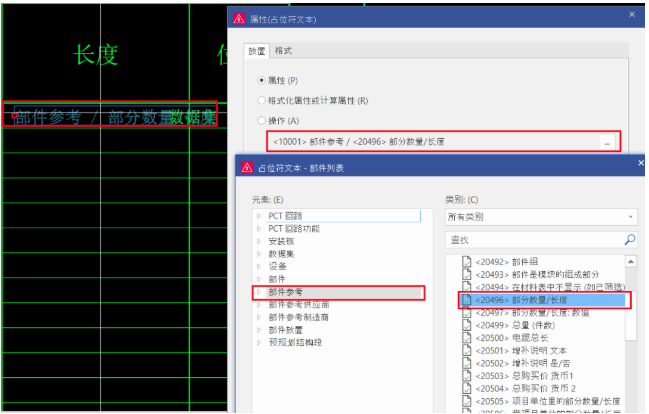Expand the 部件参考 tree node
The width and height of the screenshot is (649, 414).
point(259,292)
